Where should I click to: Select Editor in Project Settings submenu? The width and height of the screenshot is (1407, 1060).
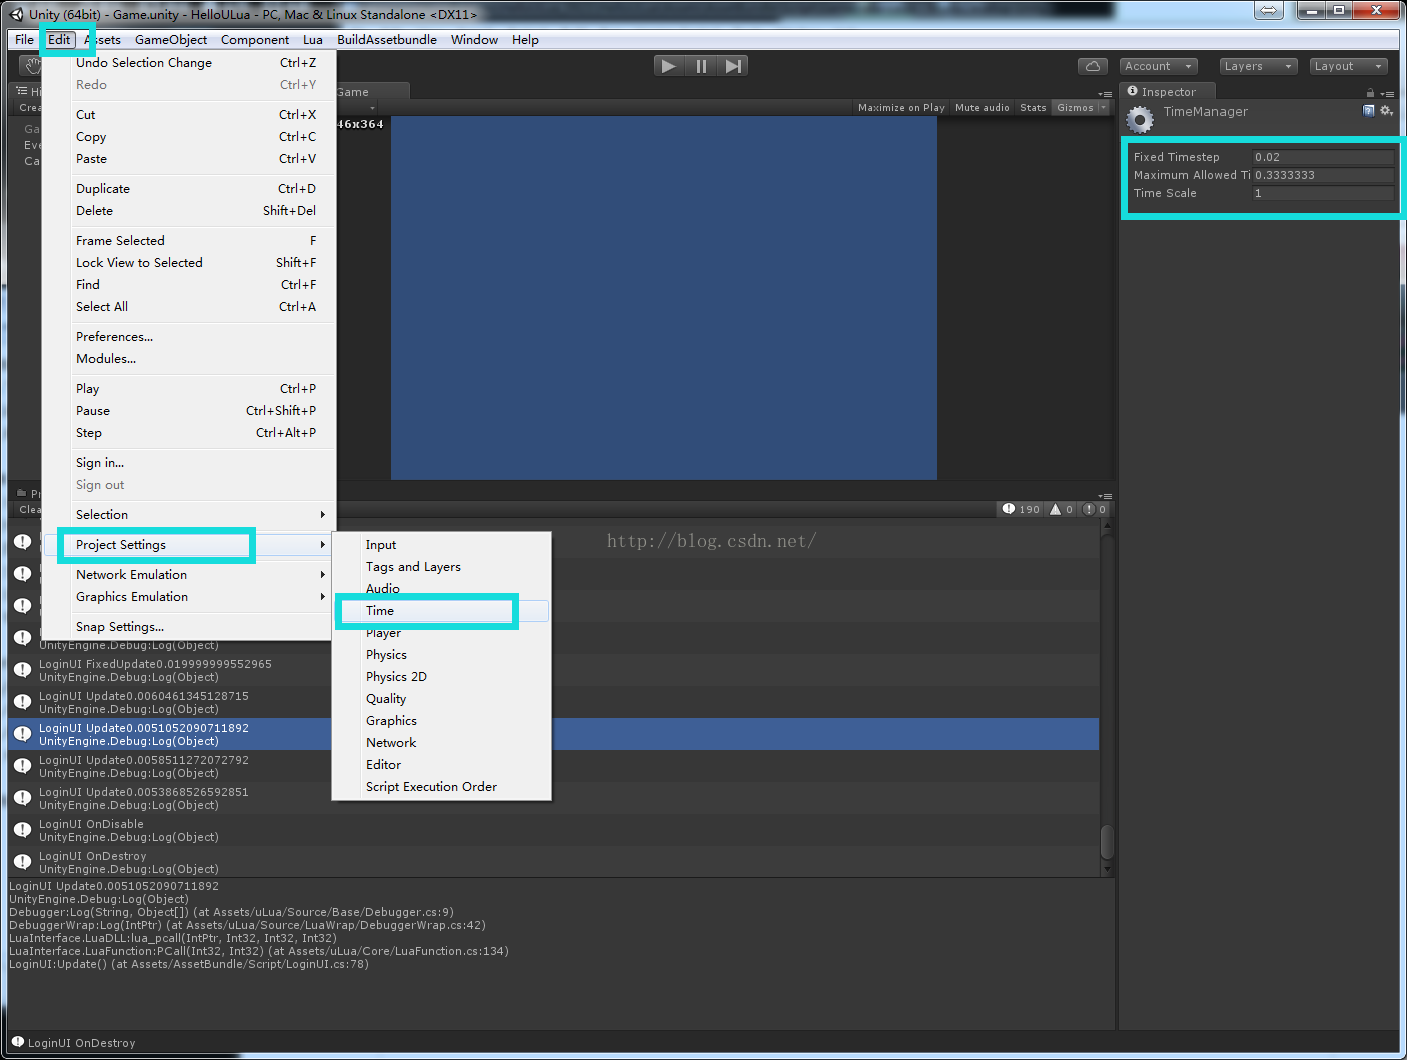[442, 765]
